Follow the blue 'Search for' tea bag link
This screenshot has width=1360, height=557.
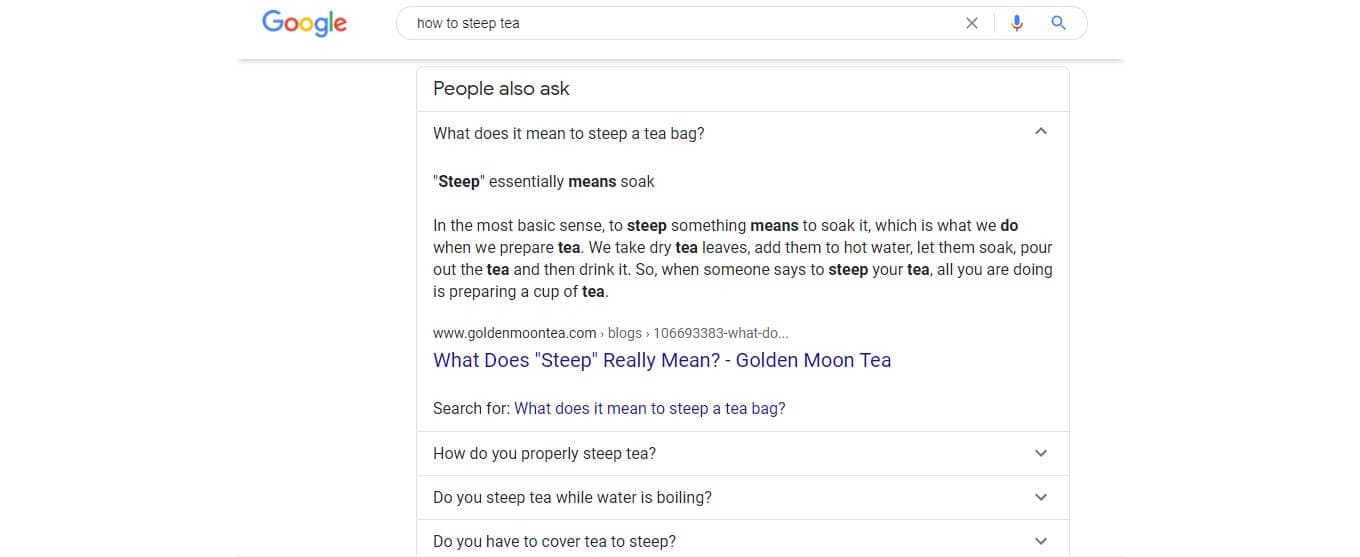tap(650, 408)
